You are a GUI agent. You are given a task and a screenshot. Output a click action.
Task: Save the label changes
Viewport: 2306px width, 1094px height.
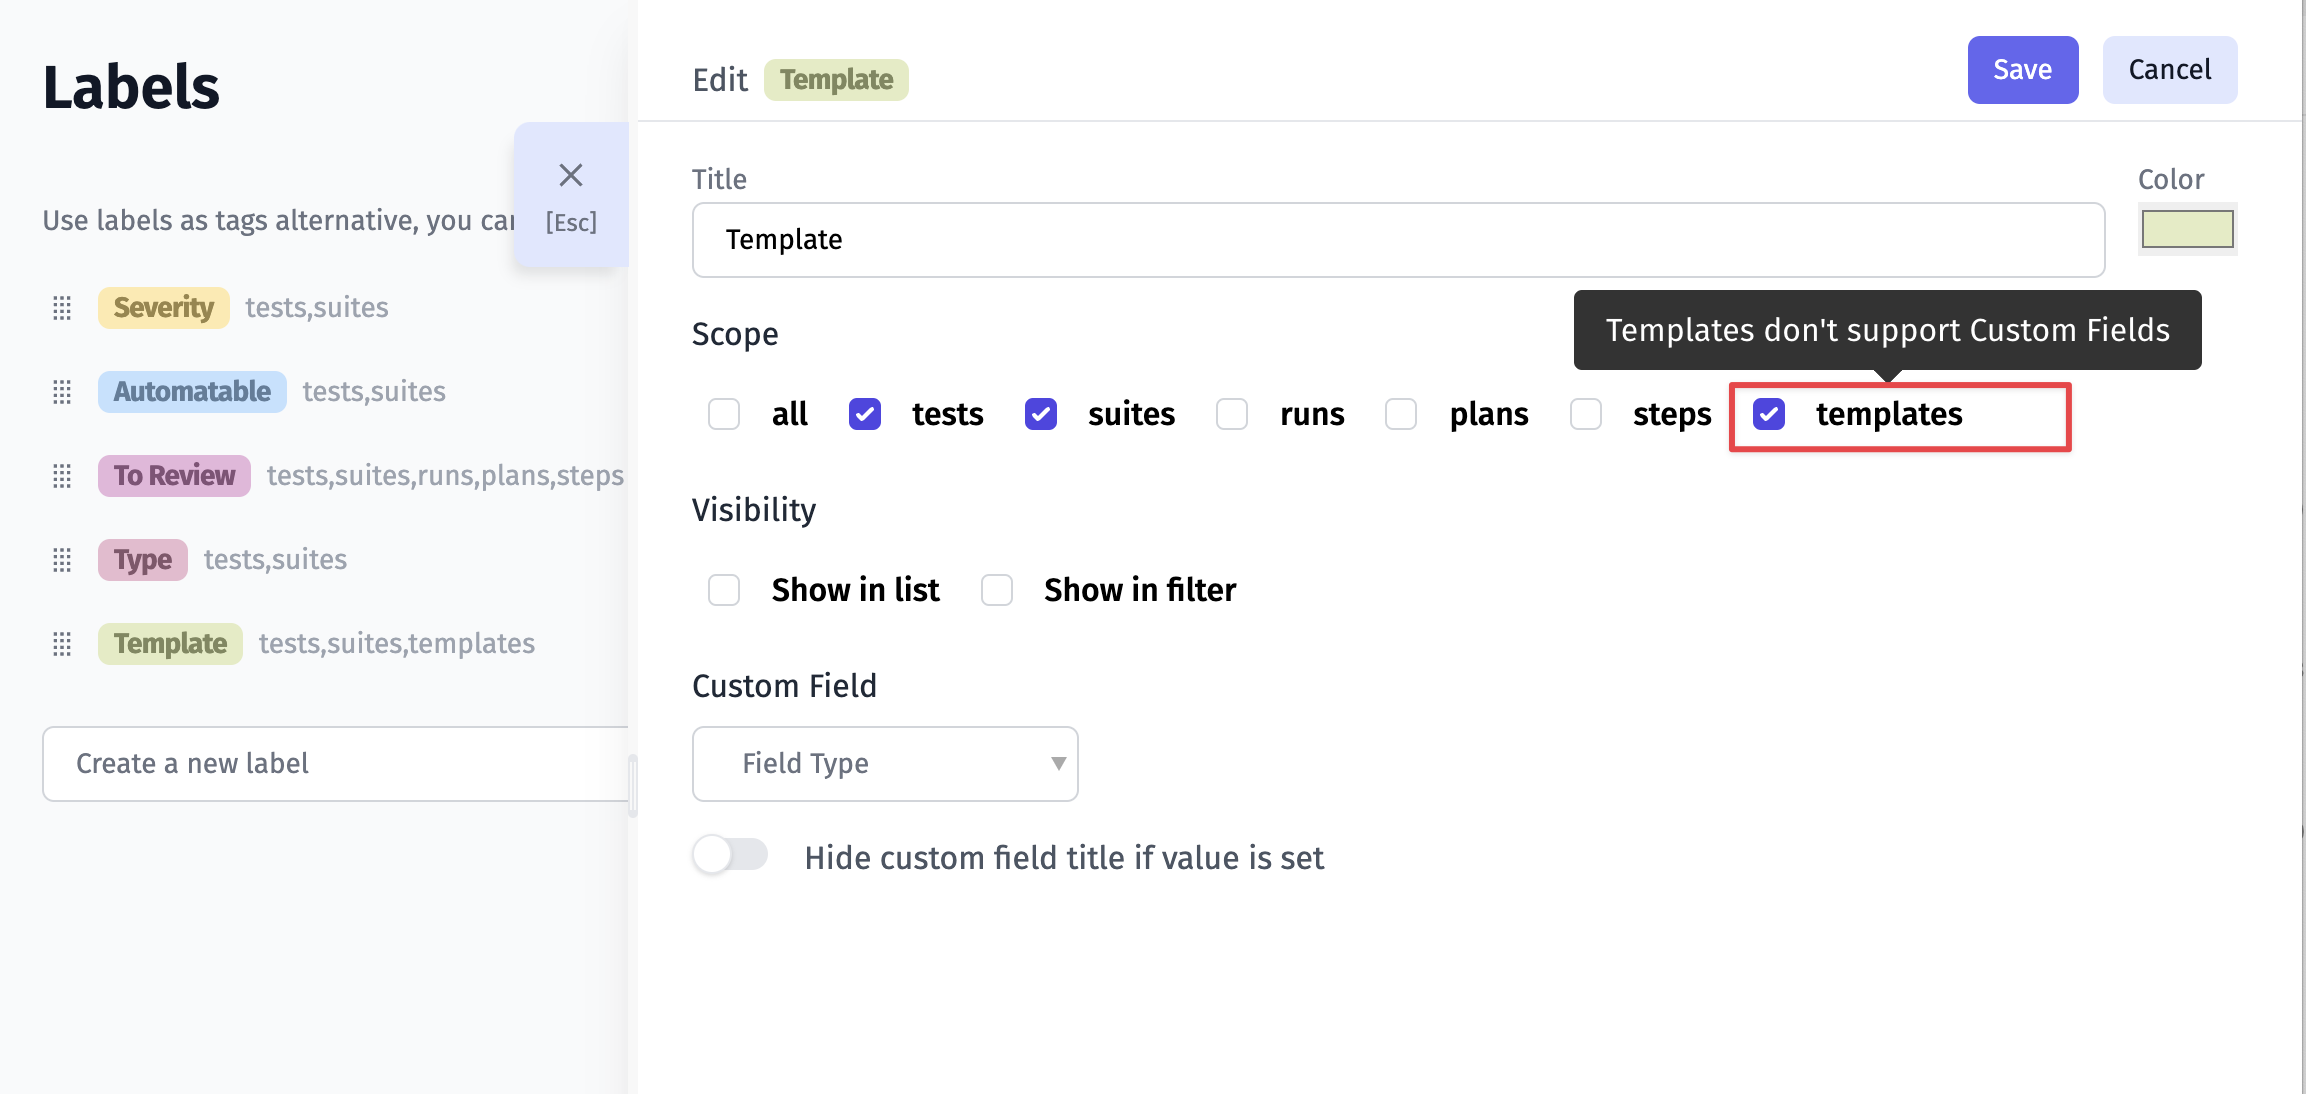coord(2022,70)
